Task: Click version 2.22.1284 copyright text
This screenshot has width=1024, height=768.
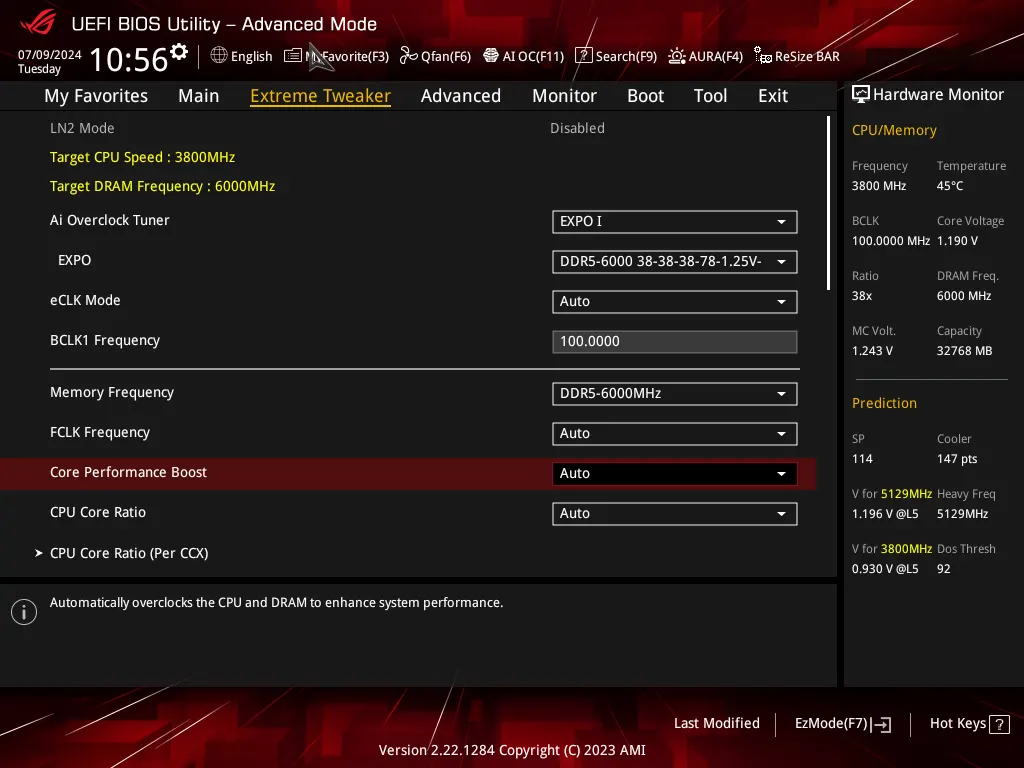Action: coord(512,750)
